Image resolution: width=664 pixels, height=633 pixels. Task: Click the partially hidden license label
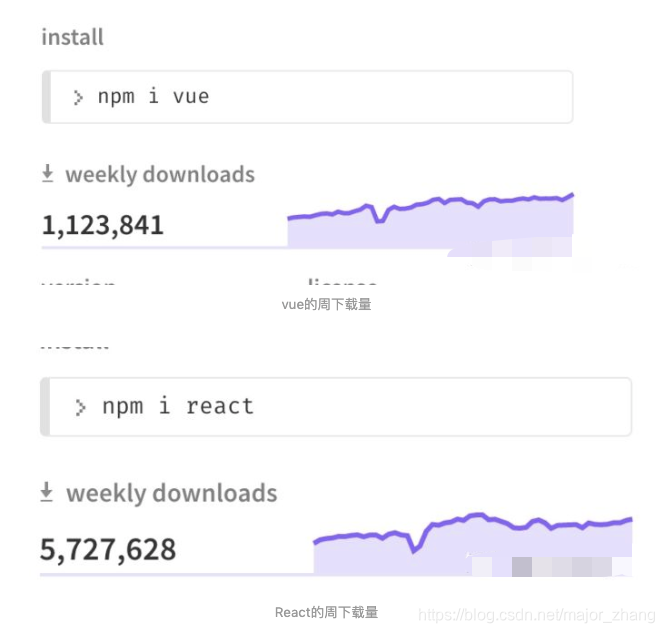(342, 284)
